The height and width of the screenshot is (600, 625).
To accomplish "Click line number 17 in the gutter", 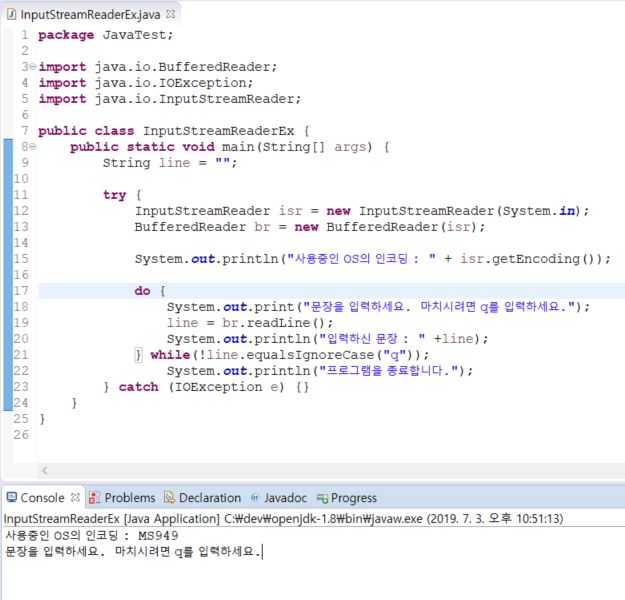I will (x=21, y=291).
